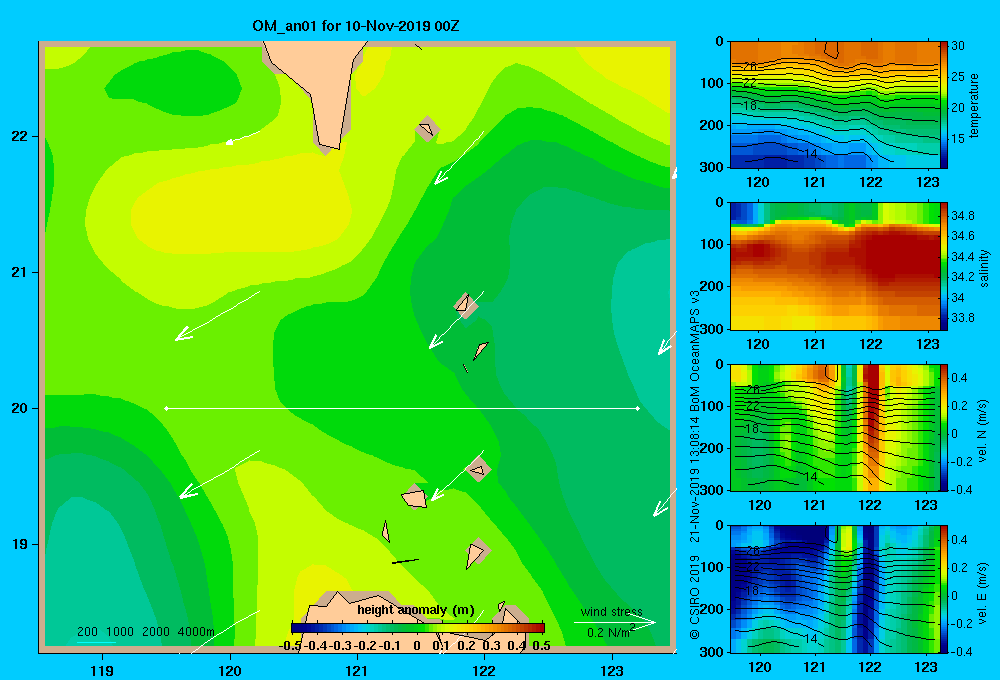Screen dimensions: 1000x680
Task: Click longitude 120 under the temperature plot
Action: 758,182
